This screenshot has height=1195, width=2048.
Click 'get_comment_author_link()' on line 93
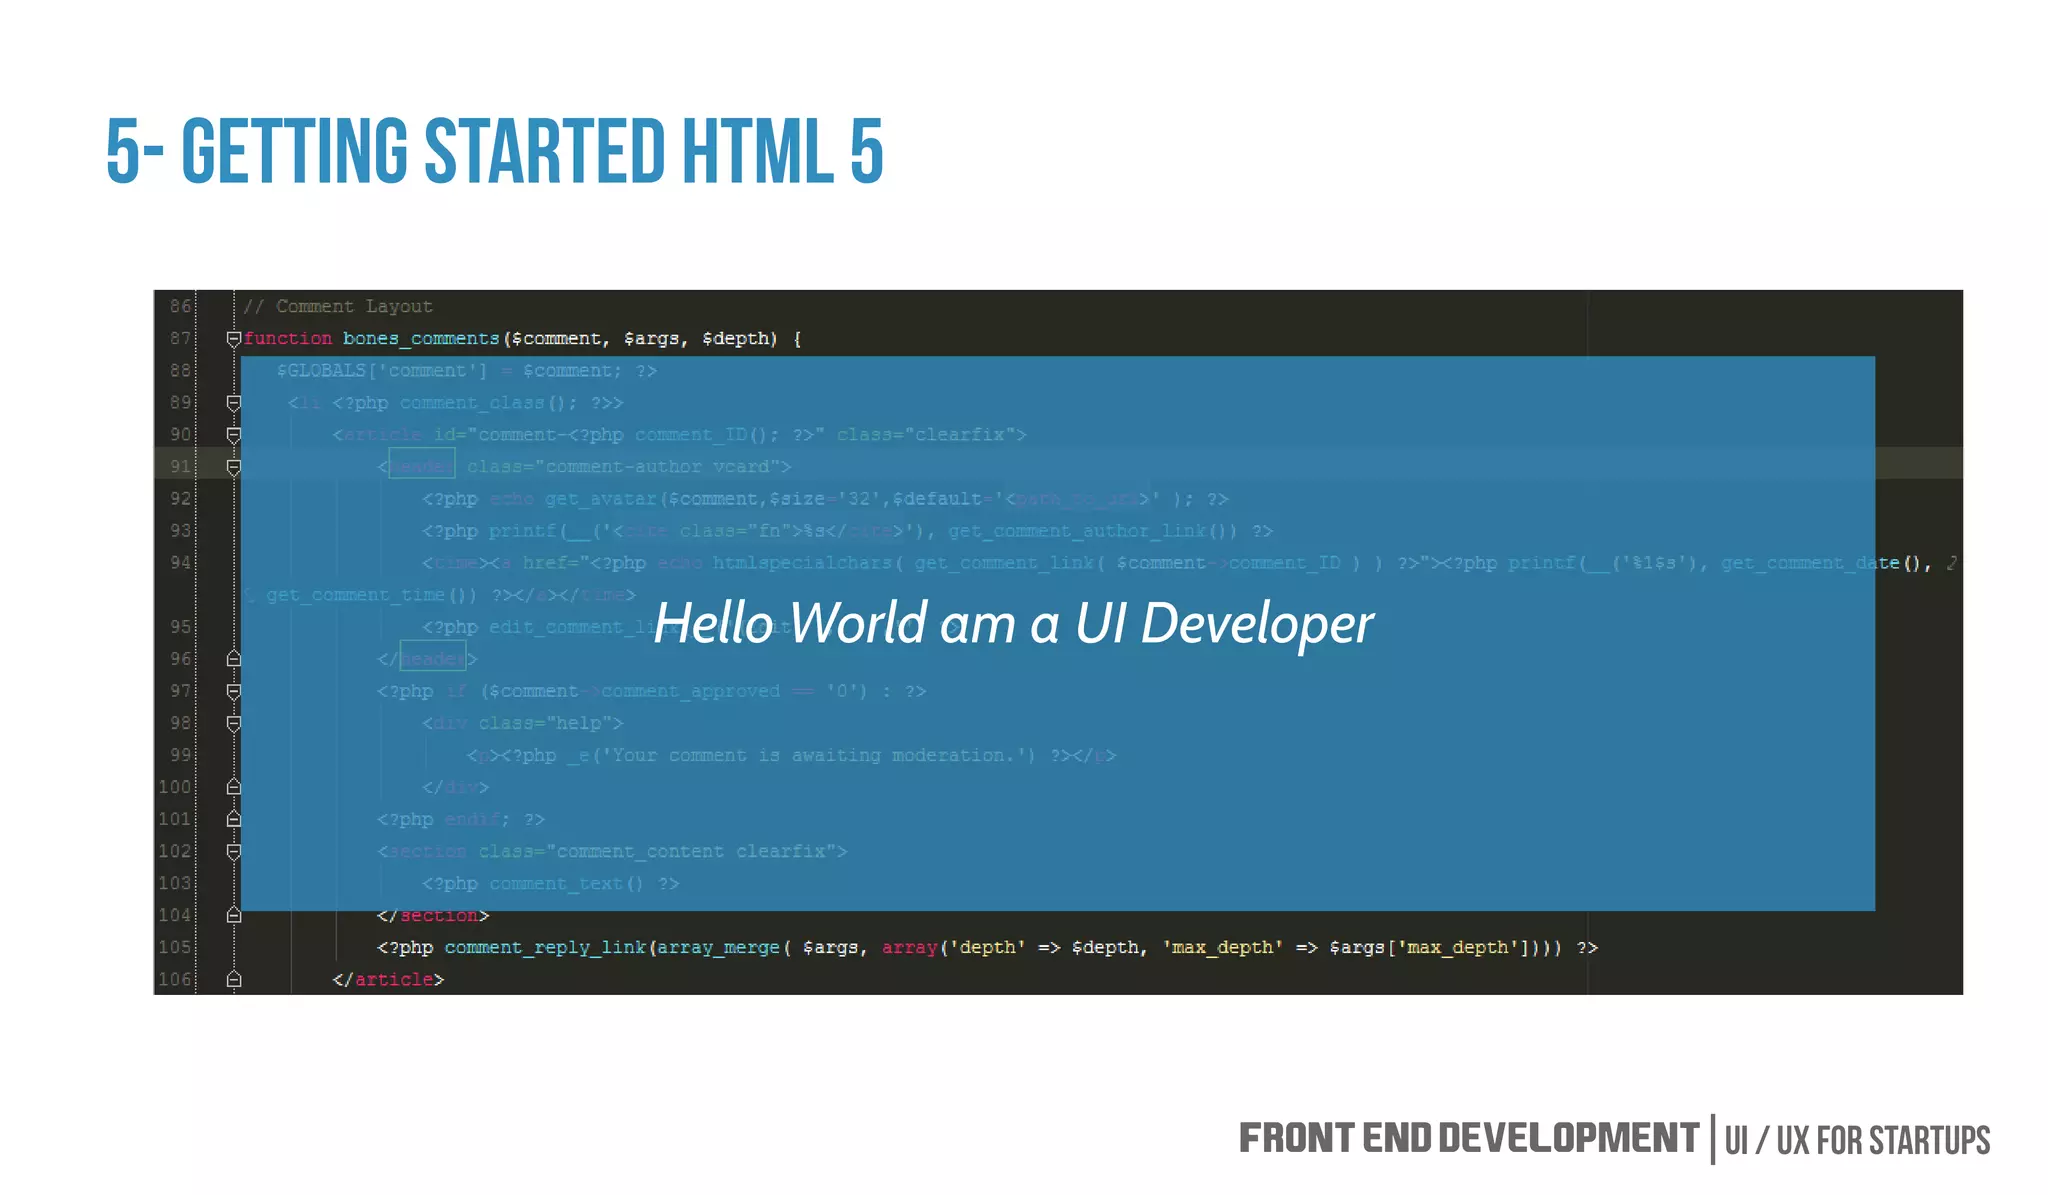[x=1092, y=531]
